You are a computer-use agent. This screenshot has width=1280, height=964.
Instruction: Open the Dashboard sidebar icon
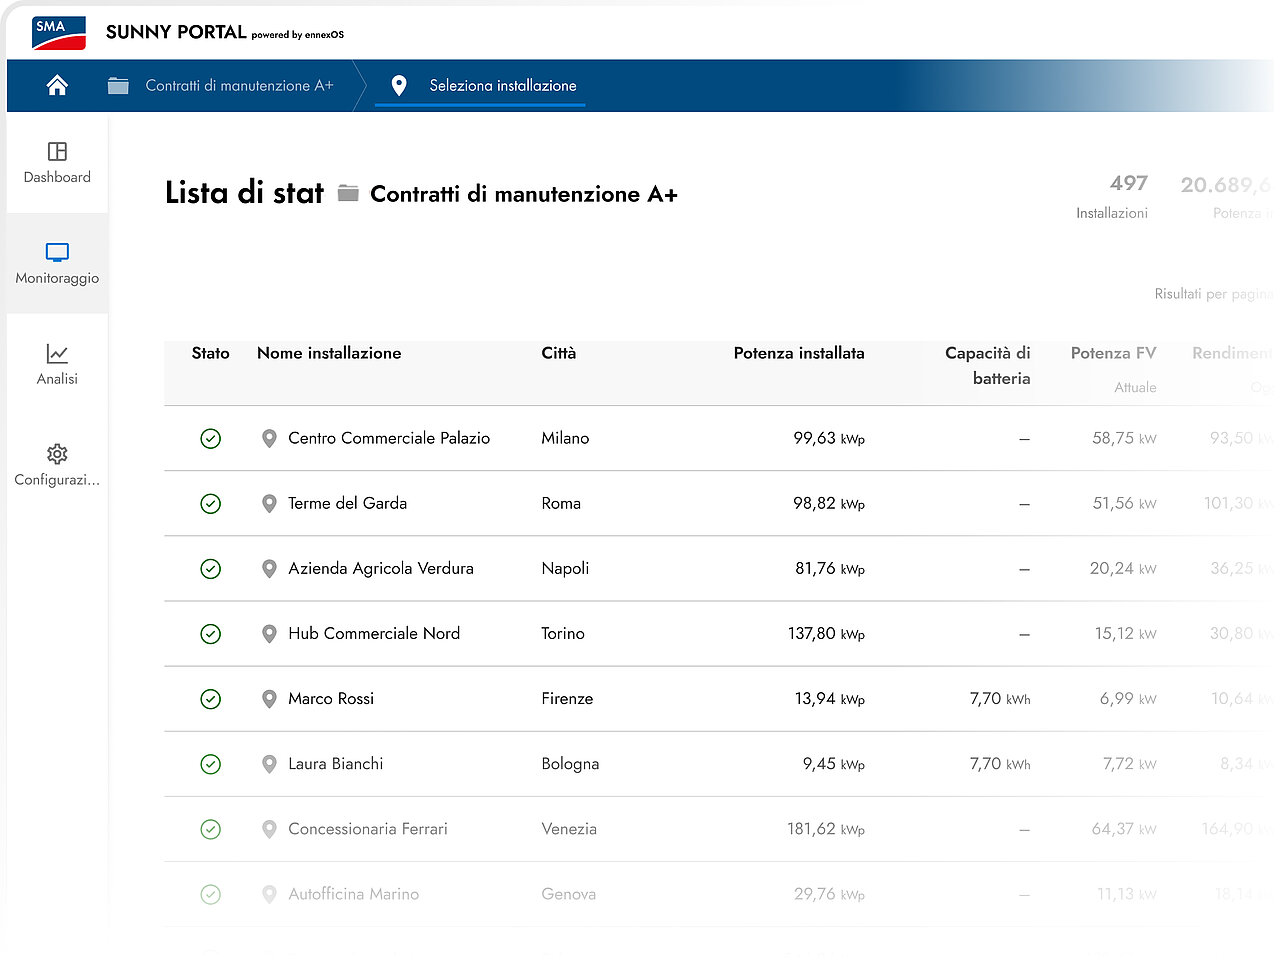pyautogui.click(x=57, y=151)
